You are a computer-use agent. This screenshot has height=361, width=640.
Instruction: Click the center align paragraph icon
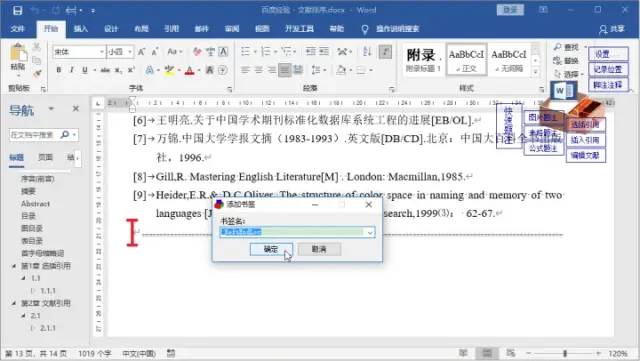pos(258,70)
